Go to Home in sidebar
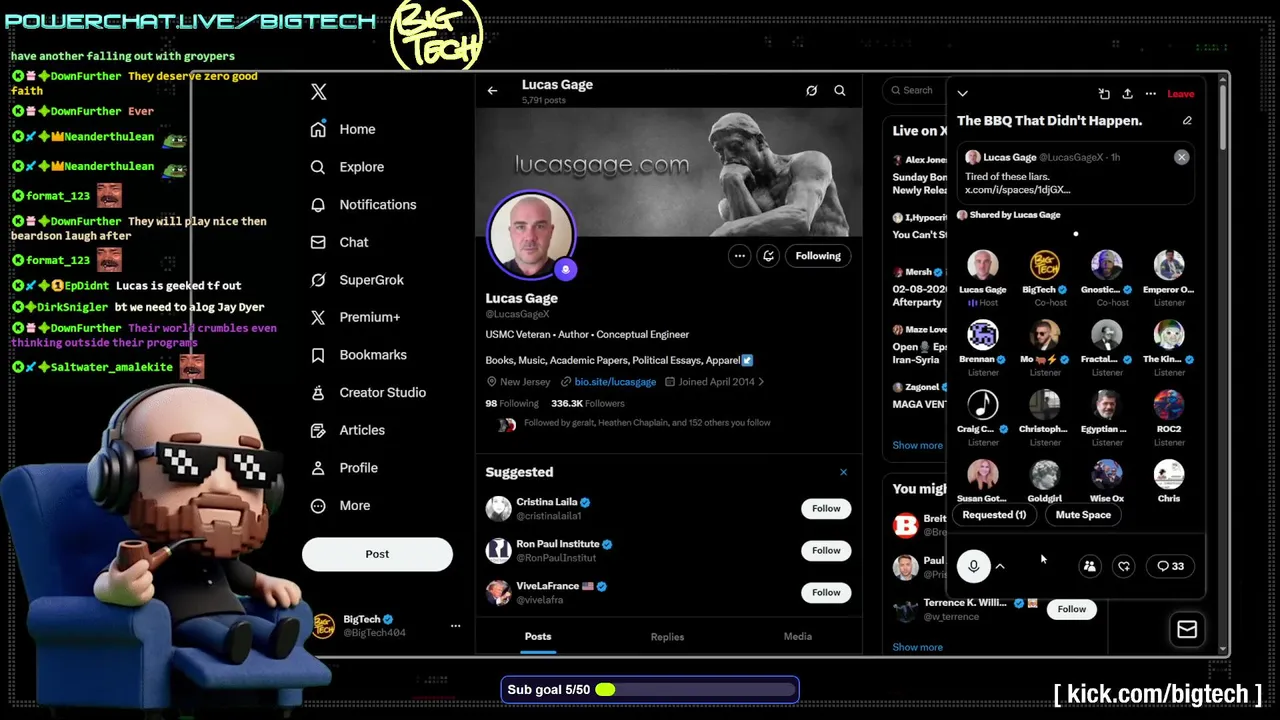 (343, 129)
